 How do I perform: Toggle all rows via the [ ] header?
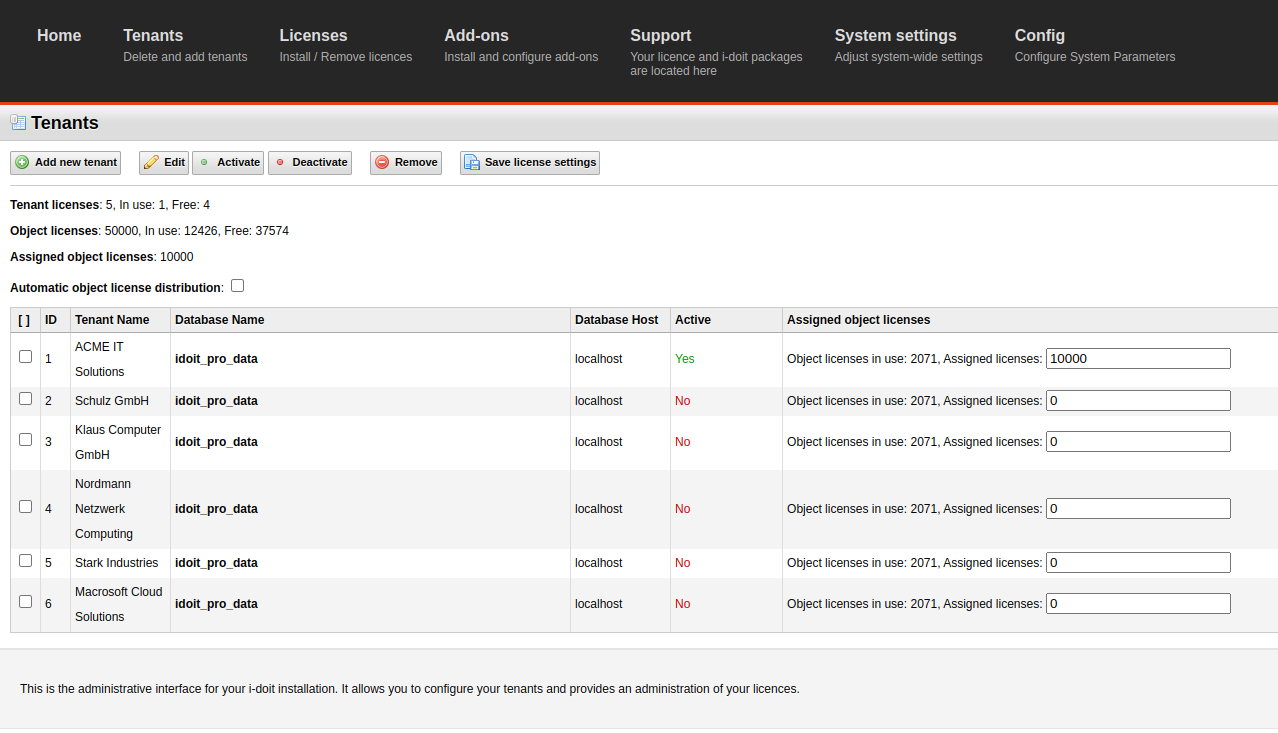(x=24, y=320)
